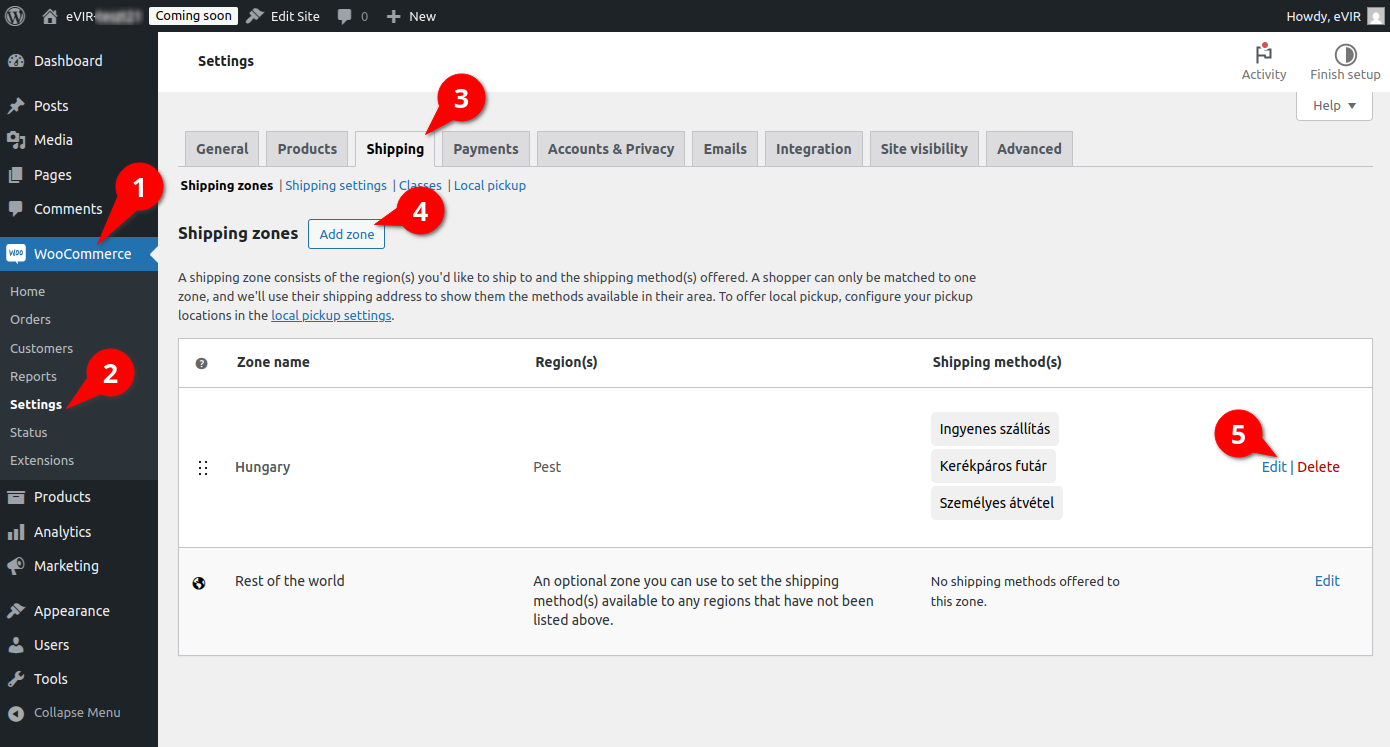This screenshot has height=747, width=1390.
Task: Edit the Hungary shipping zone
Action: (1274, 467)
